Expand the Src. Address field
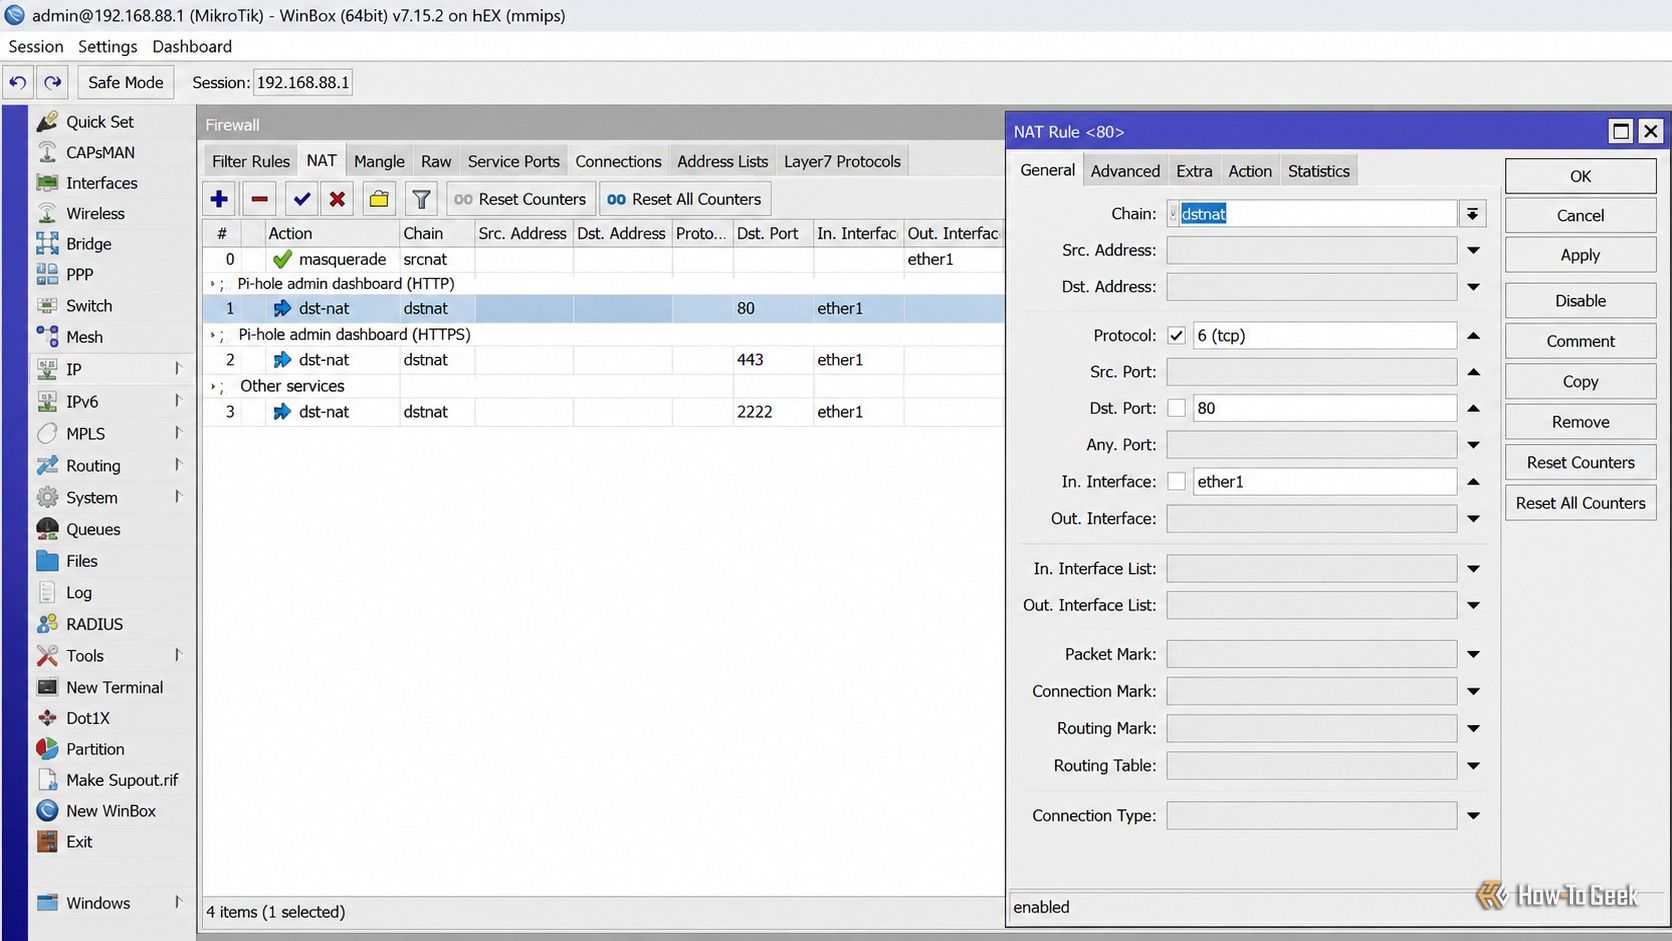 [x=1473, y=250]
